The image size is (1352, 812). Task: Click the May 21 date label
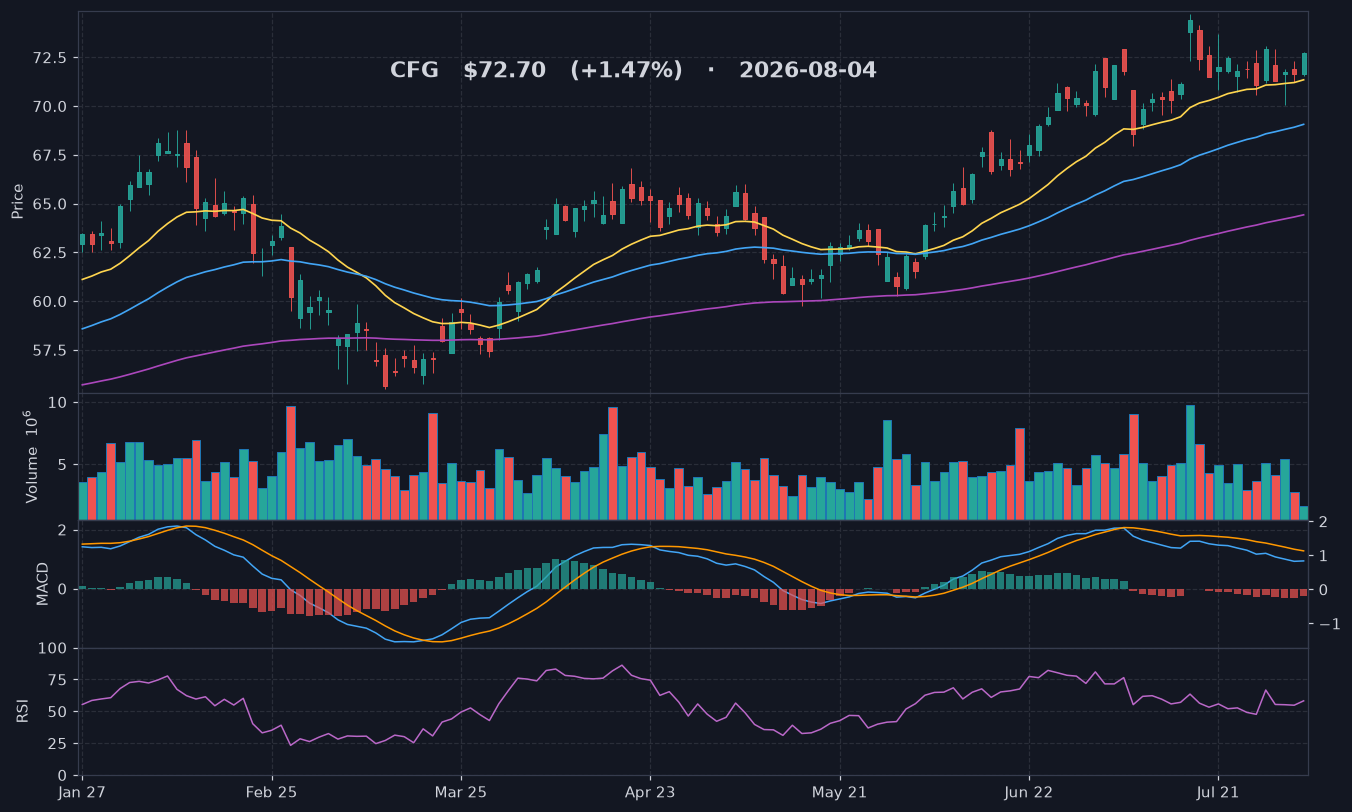tap(840, 792)
